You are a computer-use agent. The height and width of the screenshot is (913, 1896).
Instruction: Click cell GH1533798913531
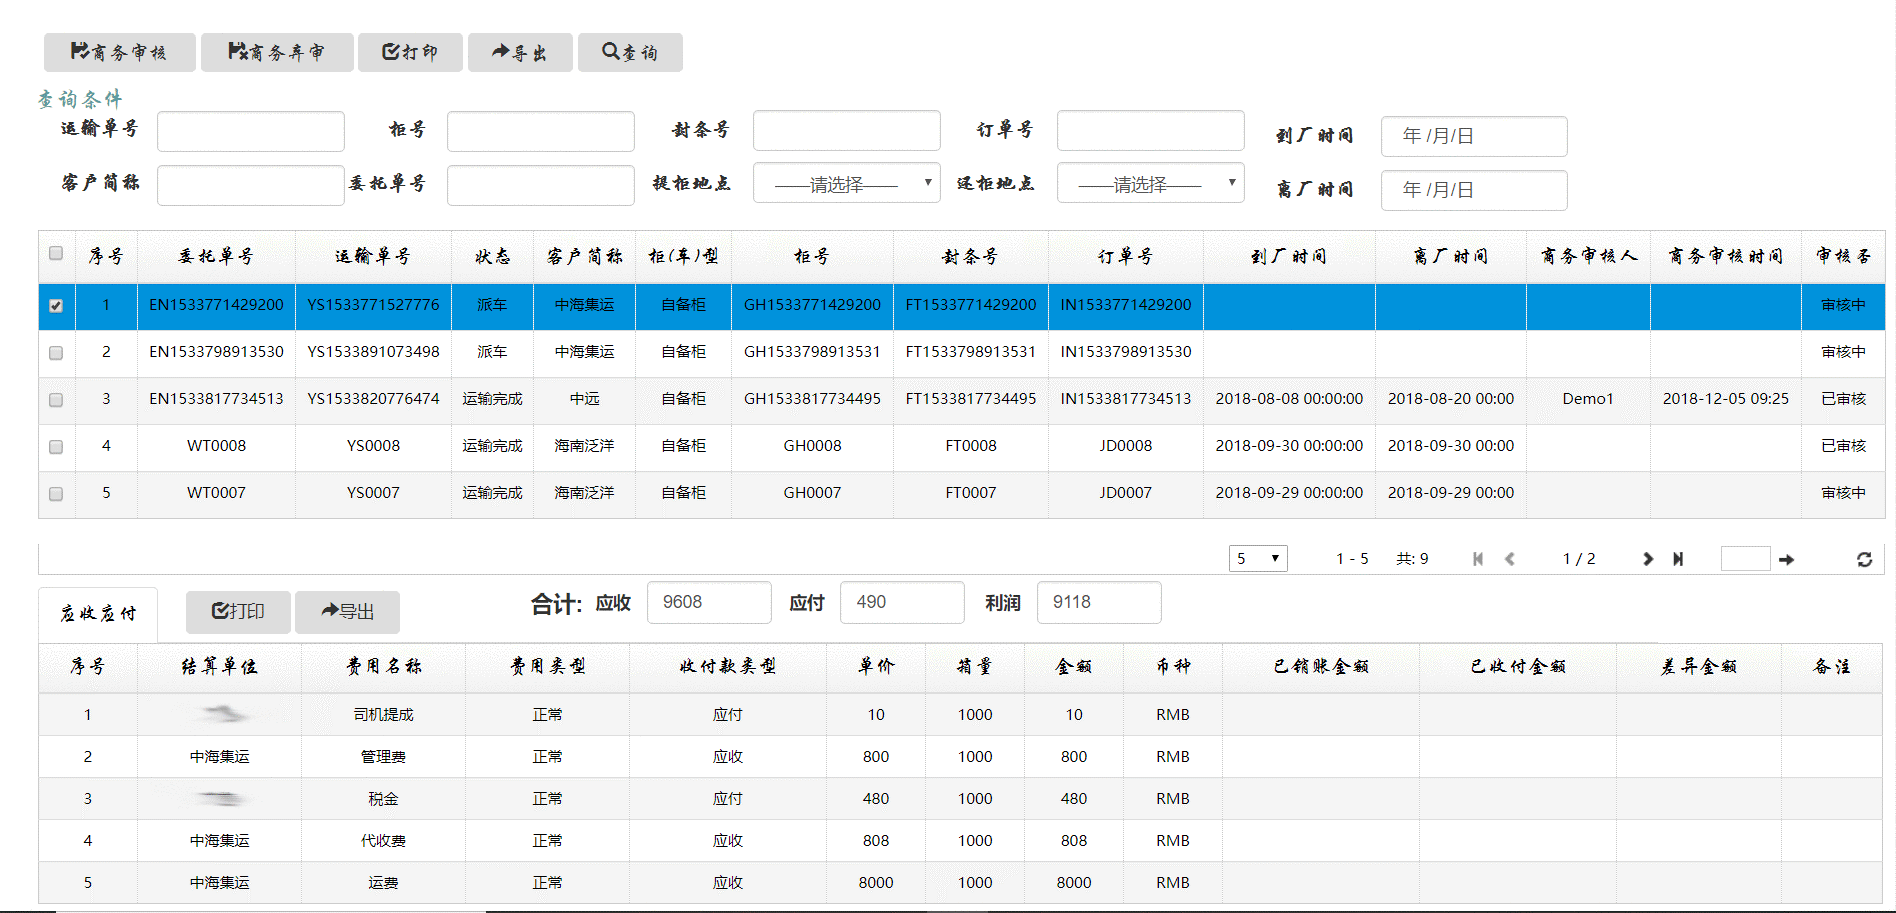[812, 352]
